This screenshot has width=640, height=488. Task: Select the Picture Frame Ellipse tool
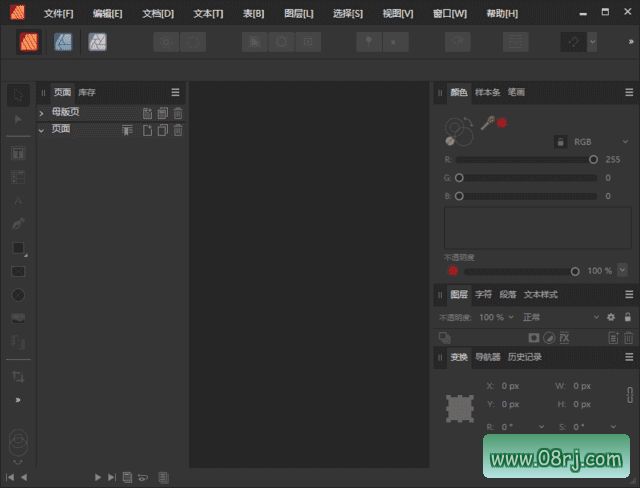18,295
